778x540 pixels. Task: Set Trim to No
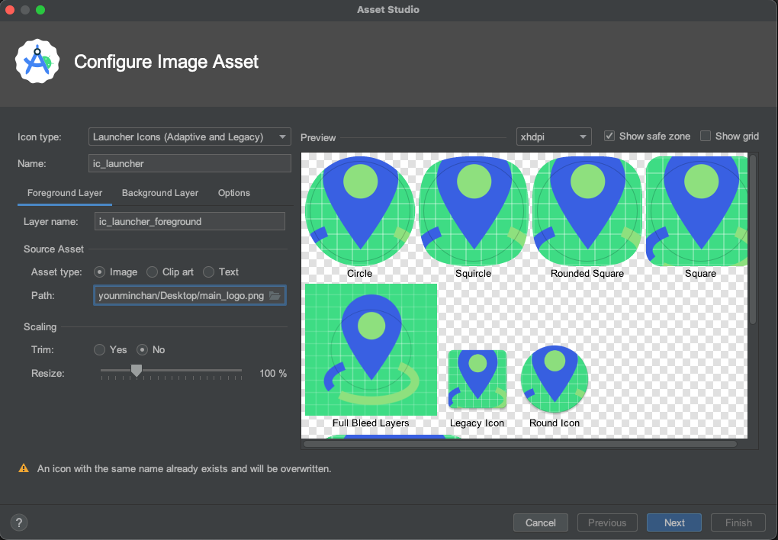point(142,350)
